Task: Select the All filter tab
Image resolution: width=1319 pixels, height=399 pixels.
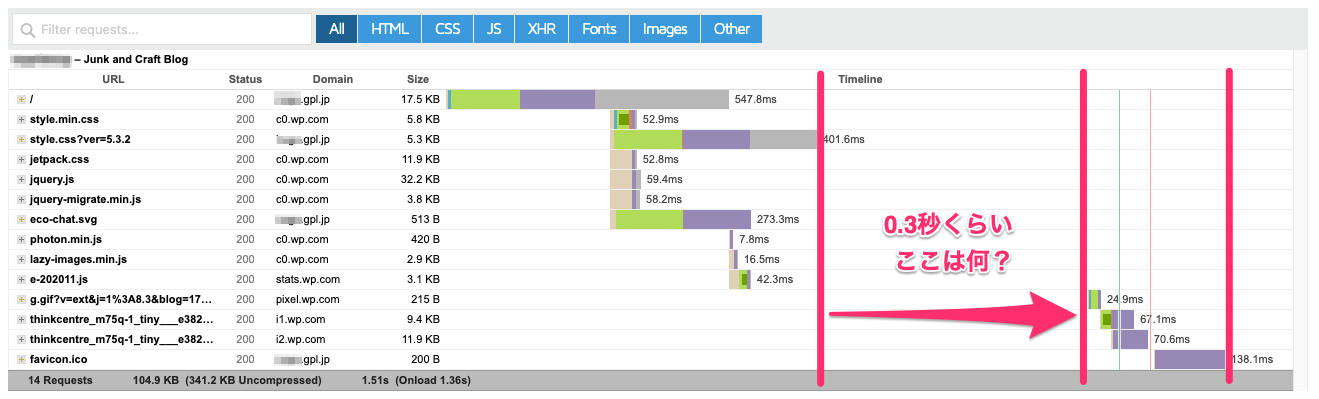Action: click(336, 29)
